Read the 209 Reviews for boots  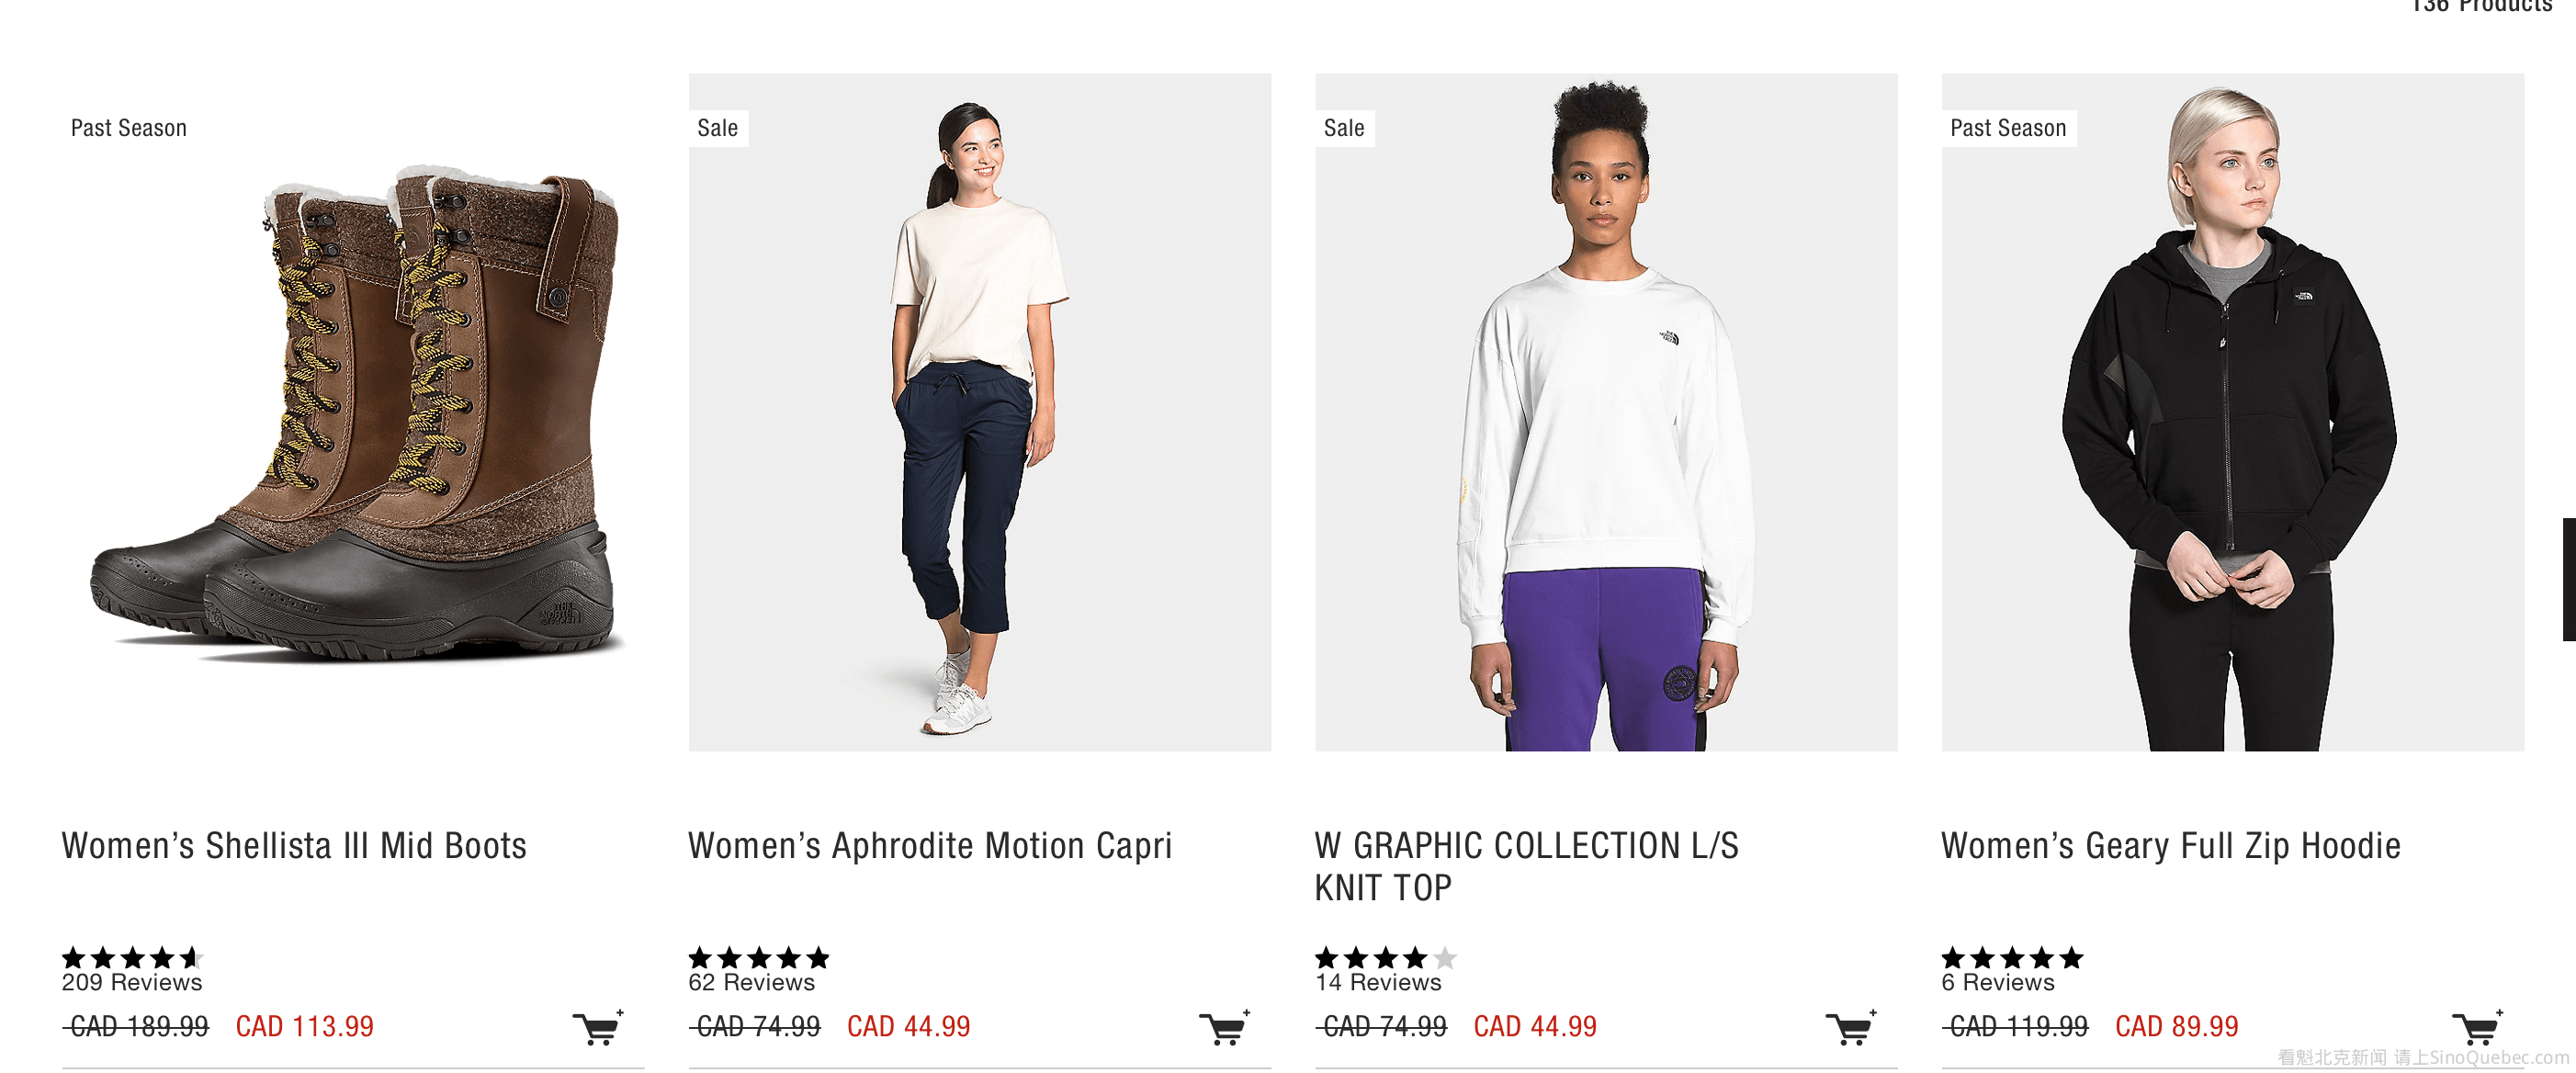click(x=132, y=982)
